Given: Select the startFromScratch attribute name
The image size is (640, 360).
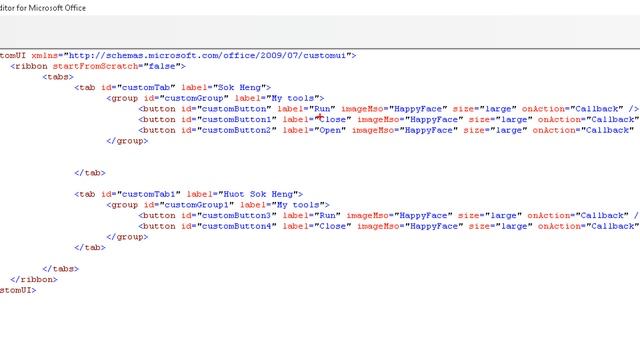Looking at the screenshot, I should click(x=96, y=66).
